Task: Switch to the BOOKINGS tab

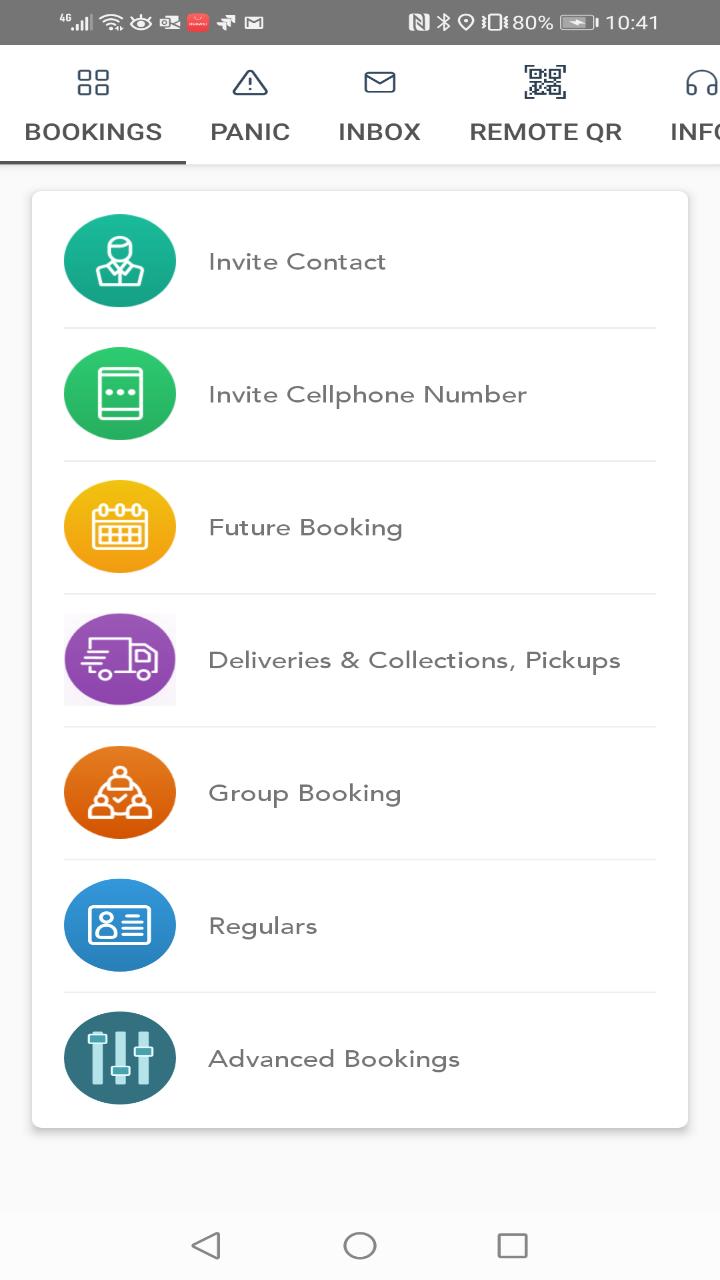Action: click(93, 132)
